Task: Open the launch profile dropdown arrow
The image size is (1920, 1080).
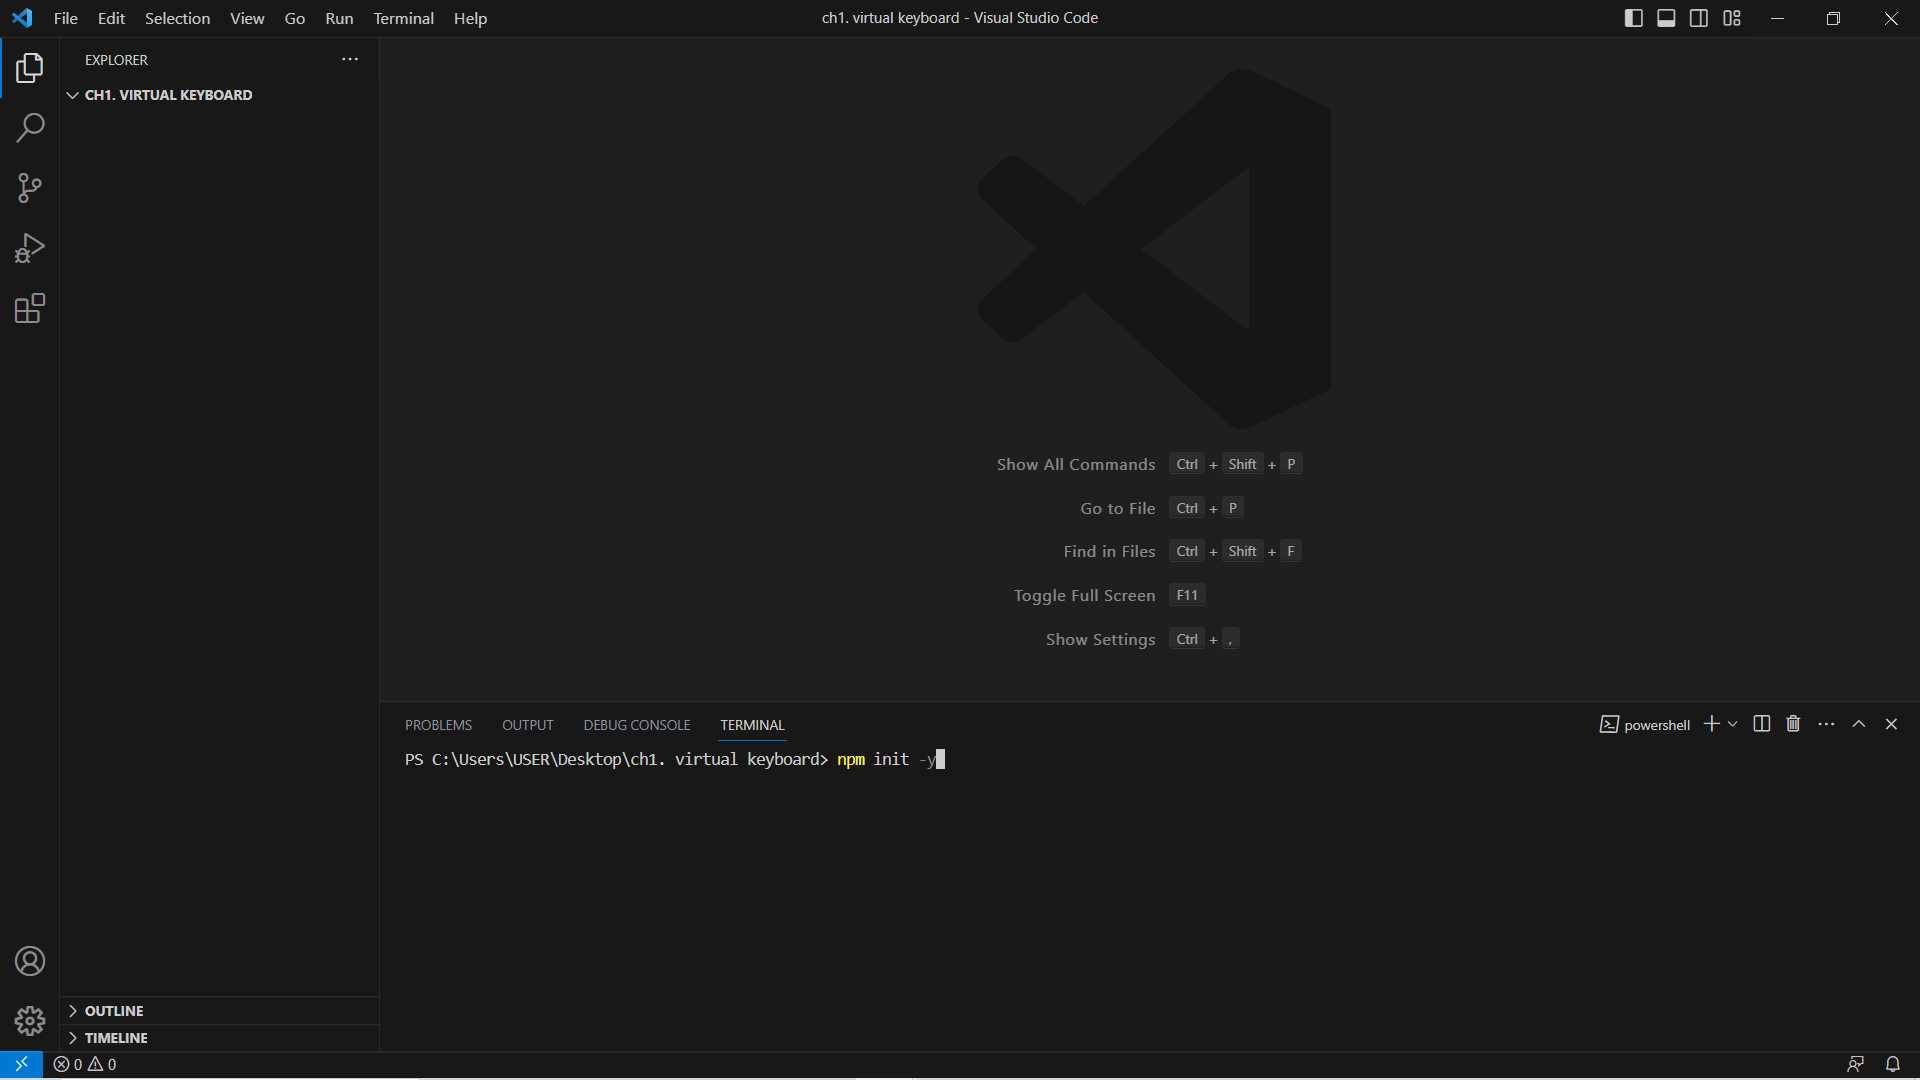Action: (1733, 724)
